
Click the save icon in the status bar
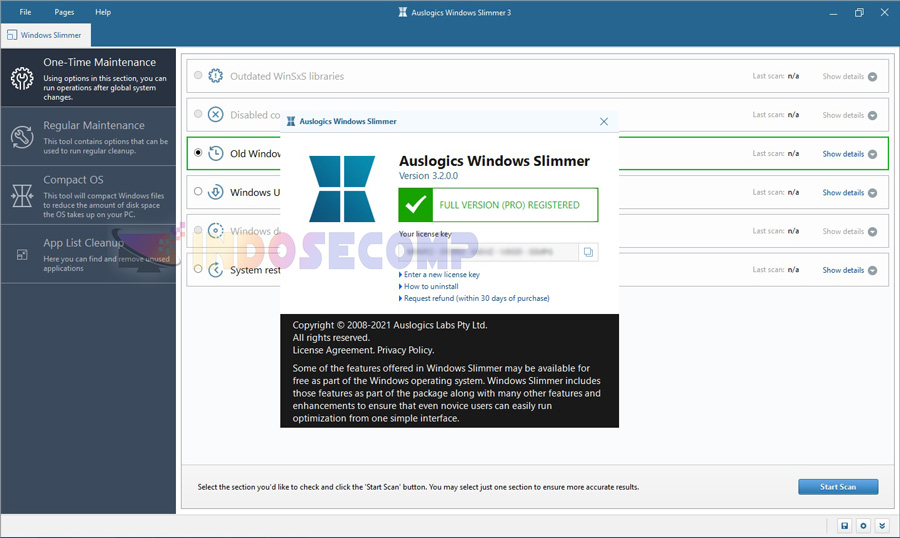click(x=844, y=525)
